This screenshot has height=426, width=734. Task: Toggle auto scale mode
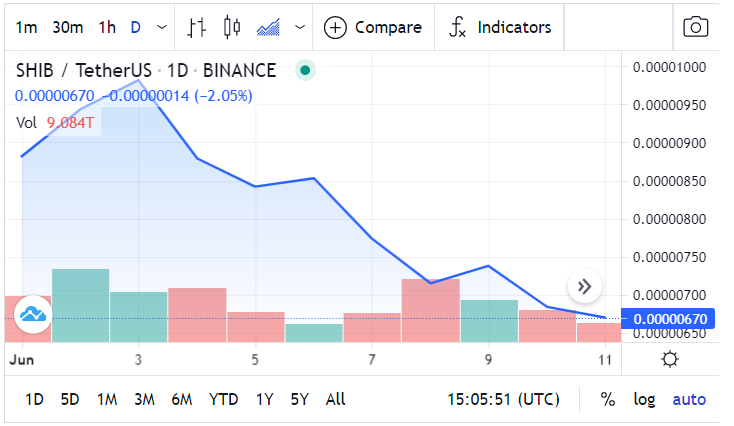point(689,399)
